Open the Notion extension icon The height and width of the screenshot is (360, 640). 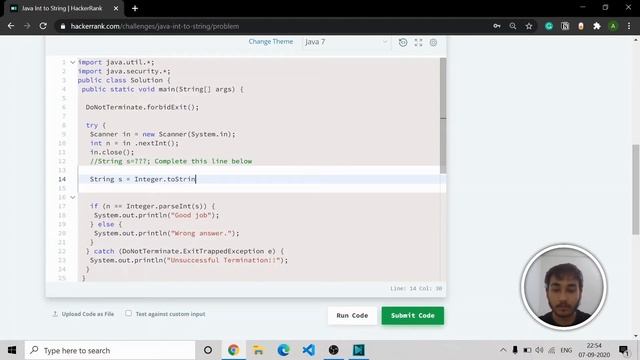click(x=565, y=26)
